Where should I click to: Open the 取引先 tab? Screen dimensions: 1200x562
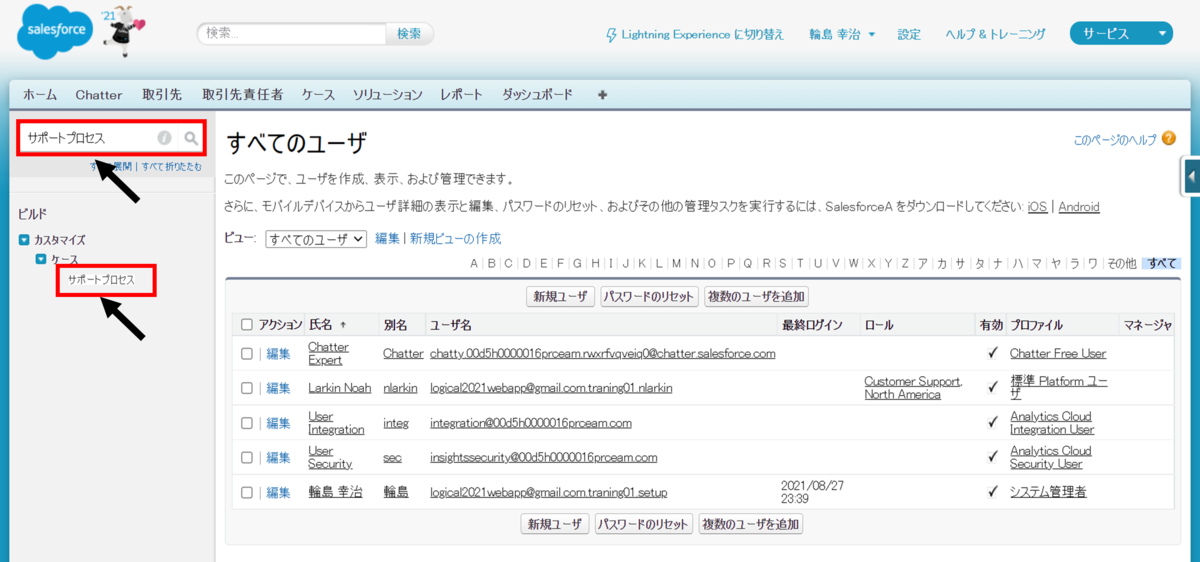(162, 95)
